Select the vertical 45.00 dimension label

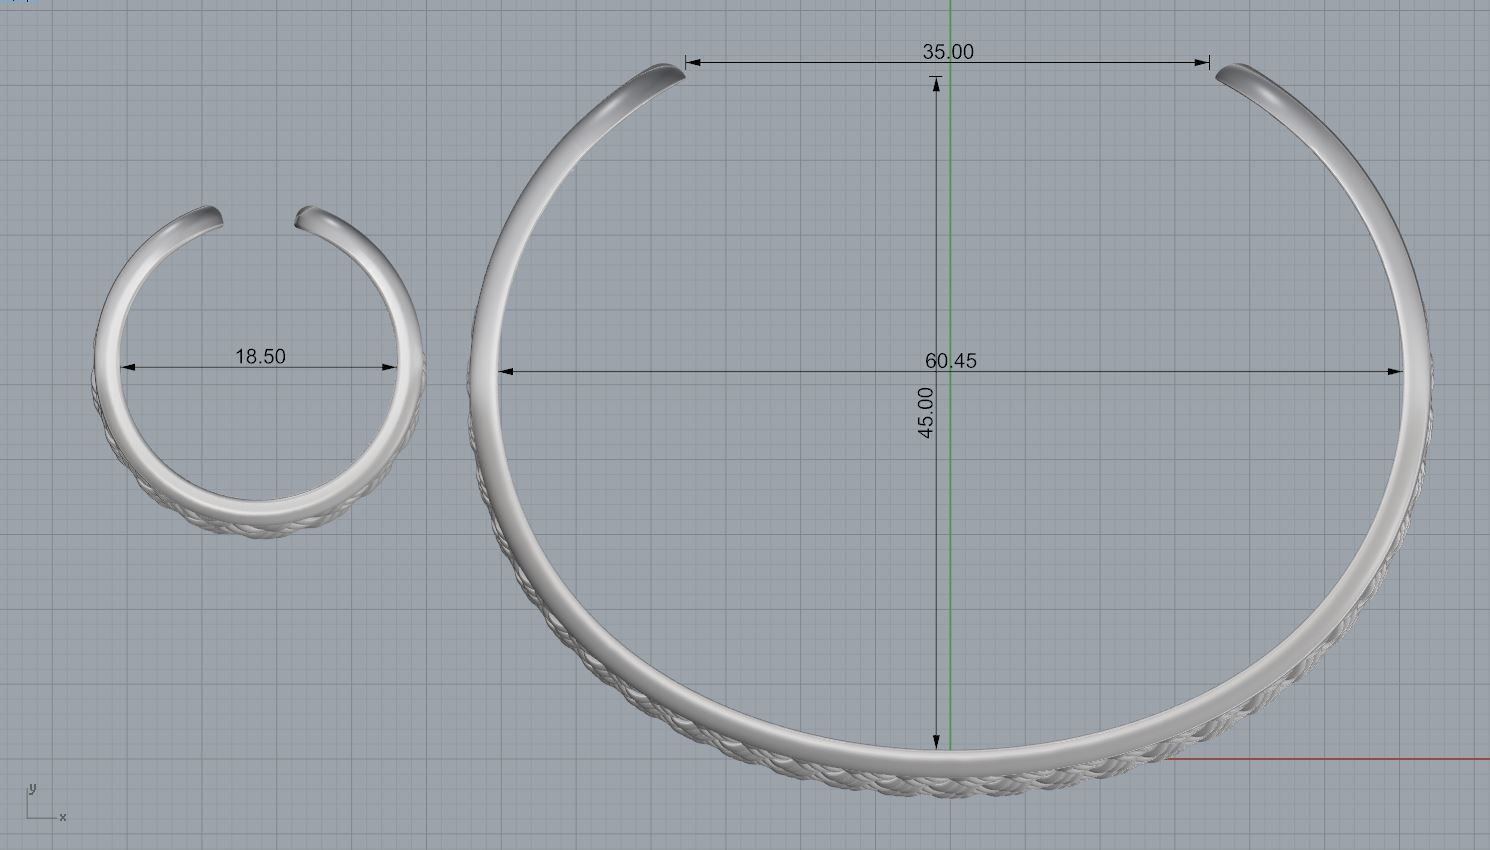click(x=926, y=412)
